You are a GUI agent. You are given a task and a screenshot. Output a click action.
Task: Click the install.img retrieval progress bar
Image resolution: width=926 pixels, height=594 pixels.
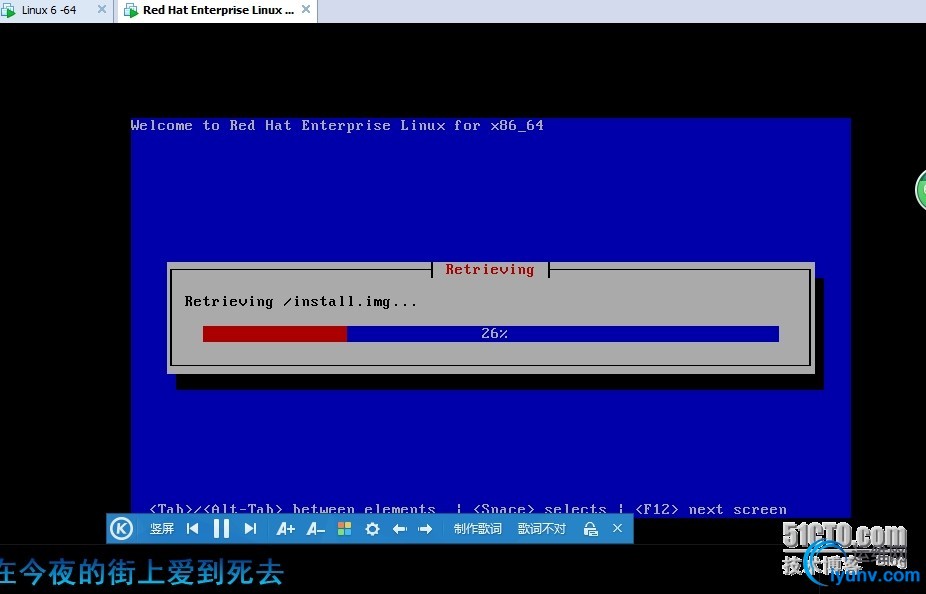click(x=491, y=334)
